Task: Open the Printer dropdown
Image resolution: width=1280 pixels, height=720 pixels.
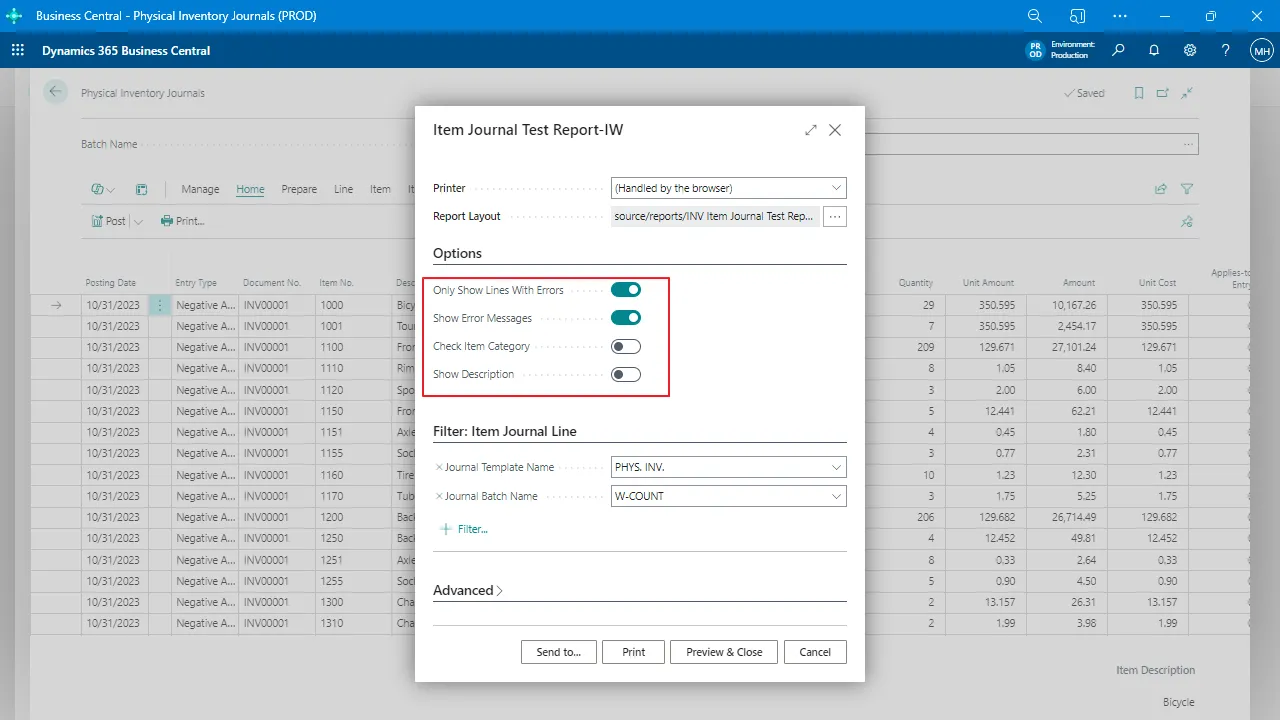Action: pos(728,188)
